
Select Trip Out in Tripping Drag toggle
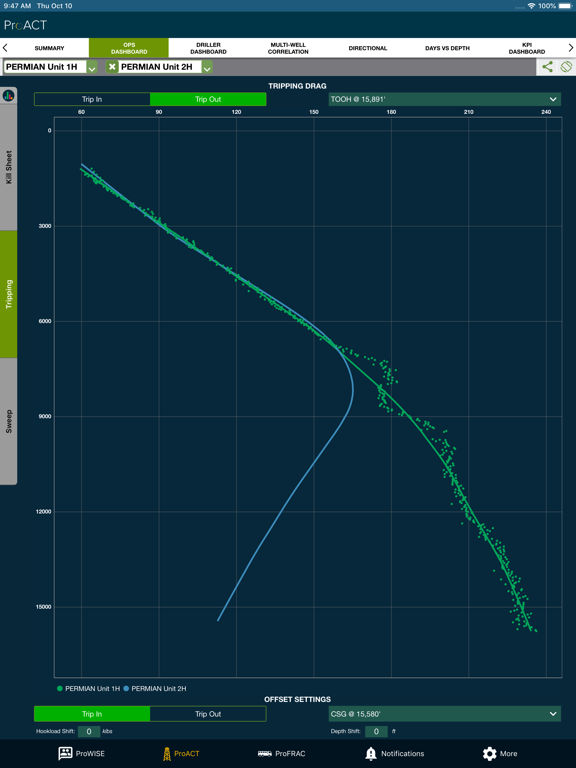208,99
